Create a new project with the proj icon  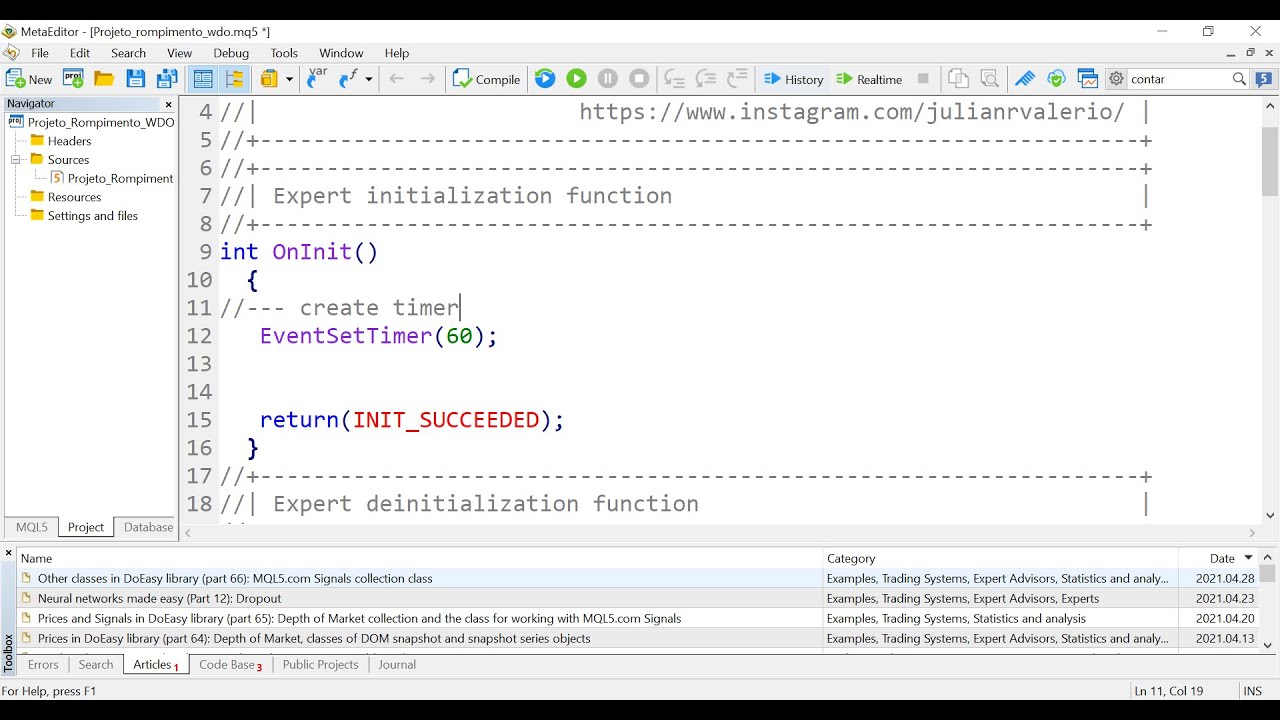click(x=73, y=79)
